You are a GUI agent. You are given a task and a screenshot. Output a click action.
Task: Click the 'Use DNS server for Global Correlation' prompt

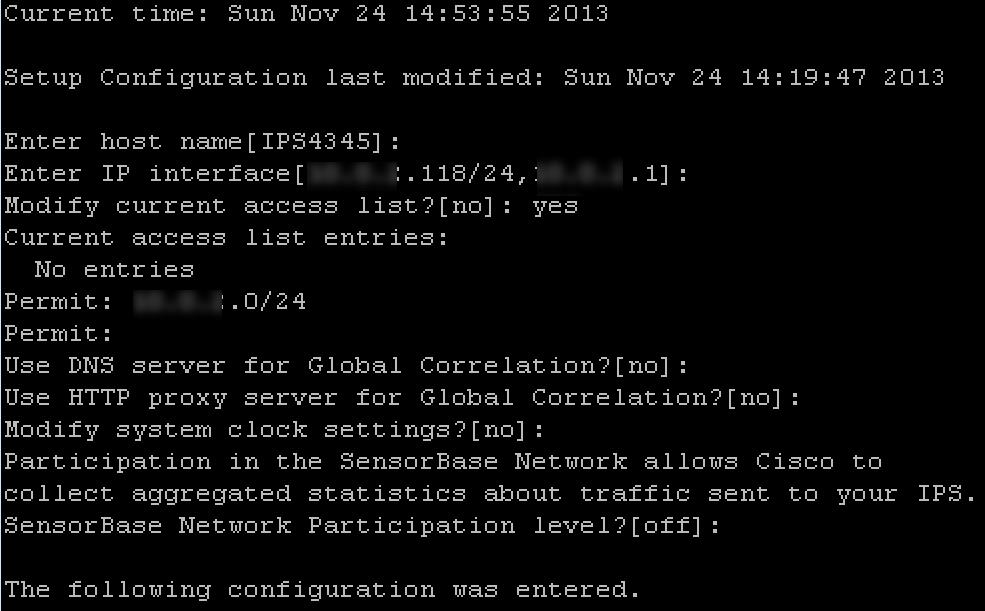click(345, 366)
